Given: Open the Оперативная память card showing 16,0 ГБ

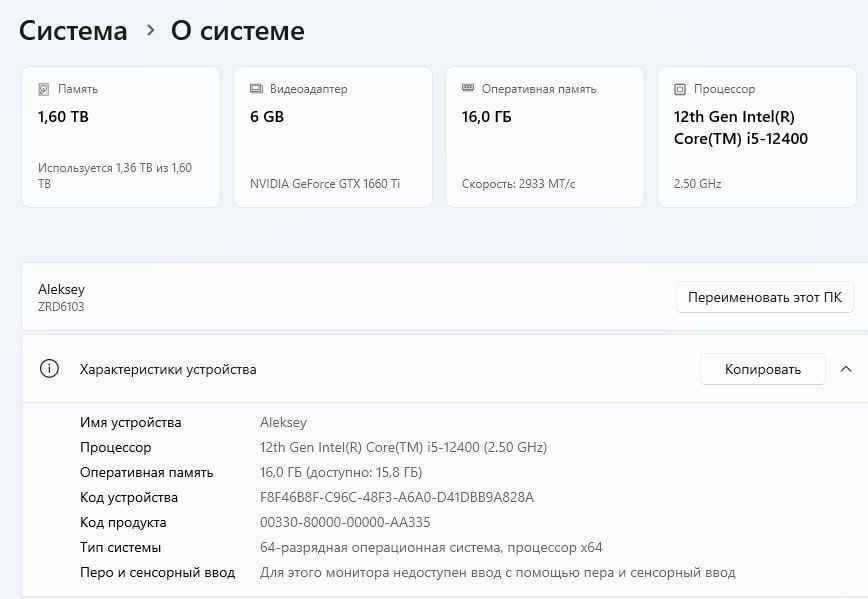Looking at the screenshot, I should click(x=545, y=137).
